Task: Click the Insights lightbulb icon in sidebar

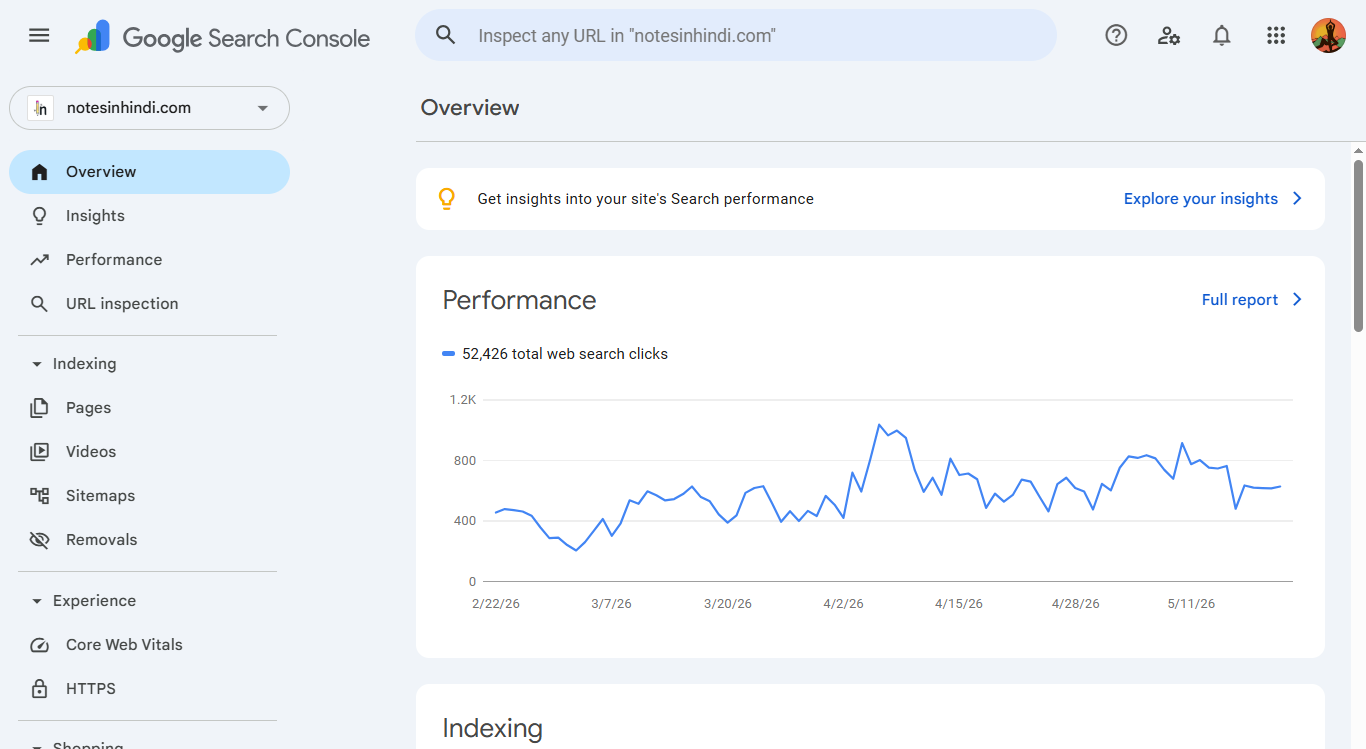Action: (x=39, y=216)
